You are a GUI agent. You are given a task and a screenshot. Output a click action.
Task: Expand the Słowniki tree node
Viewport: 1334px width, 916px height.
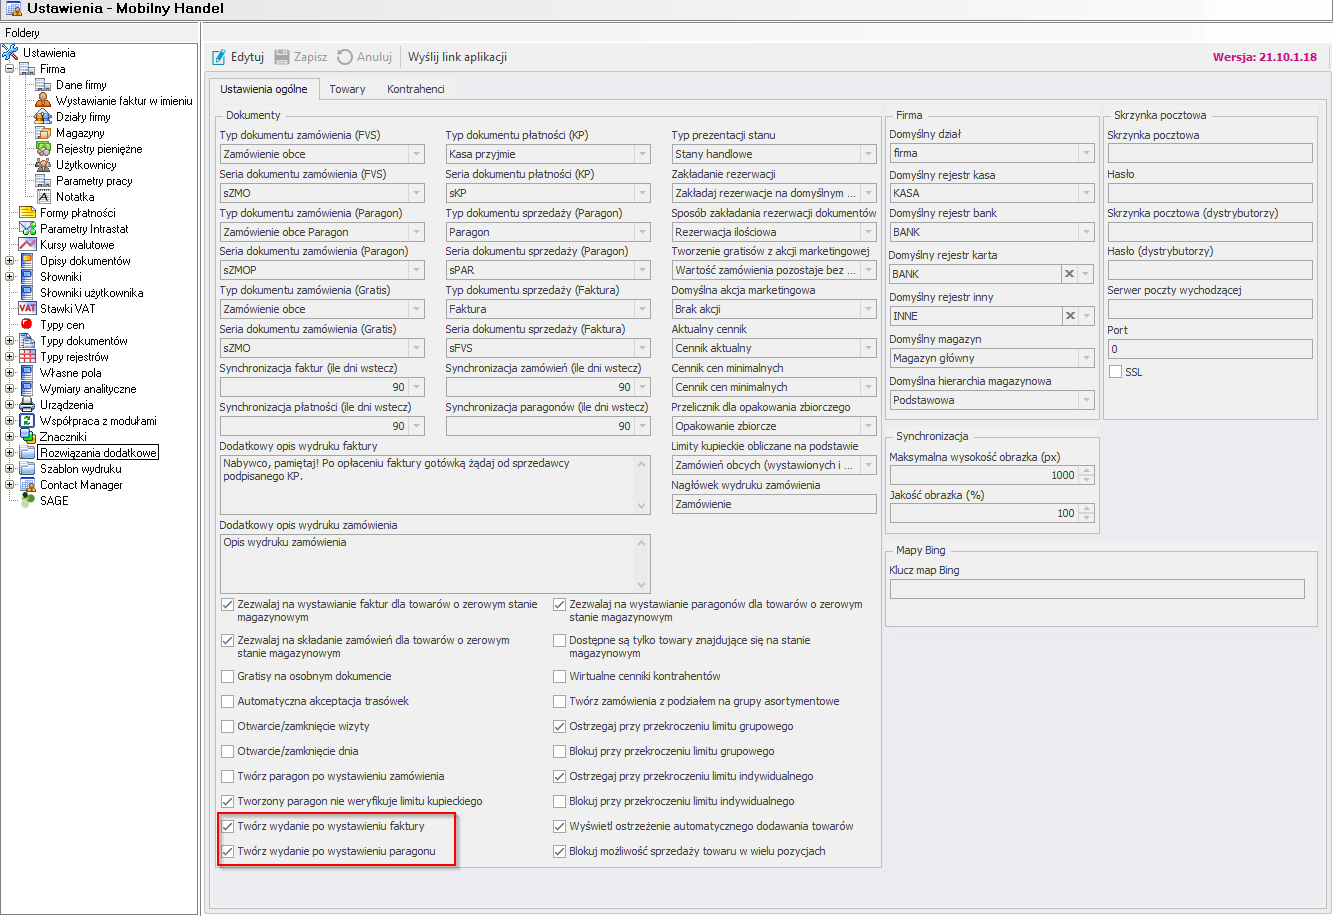point(10,277)
